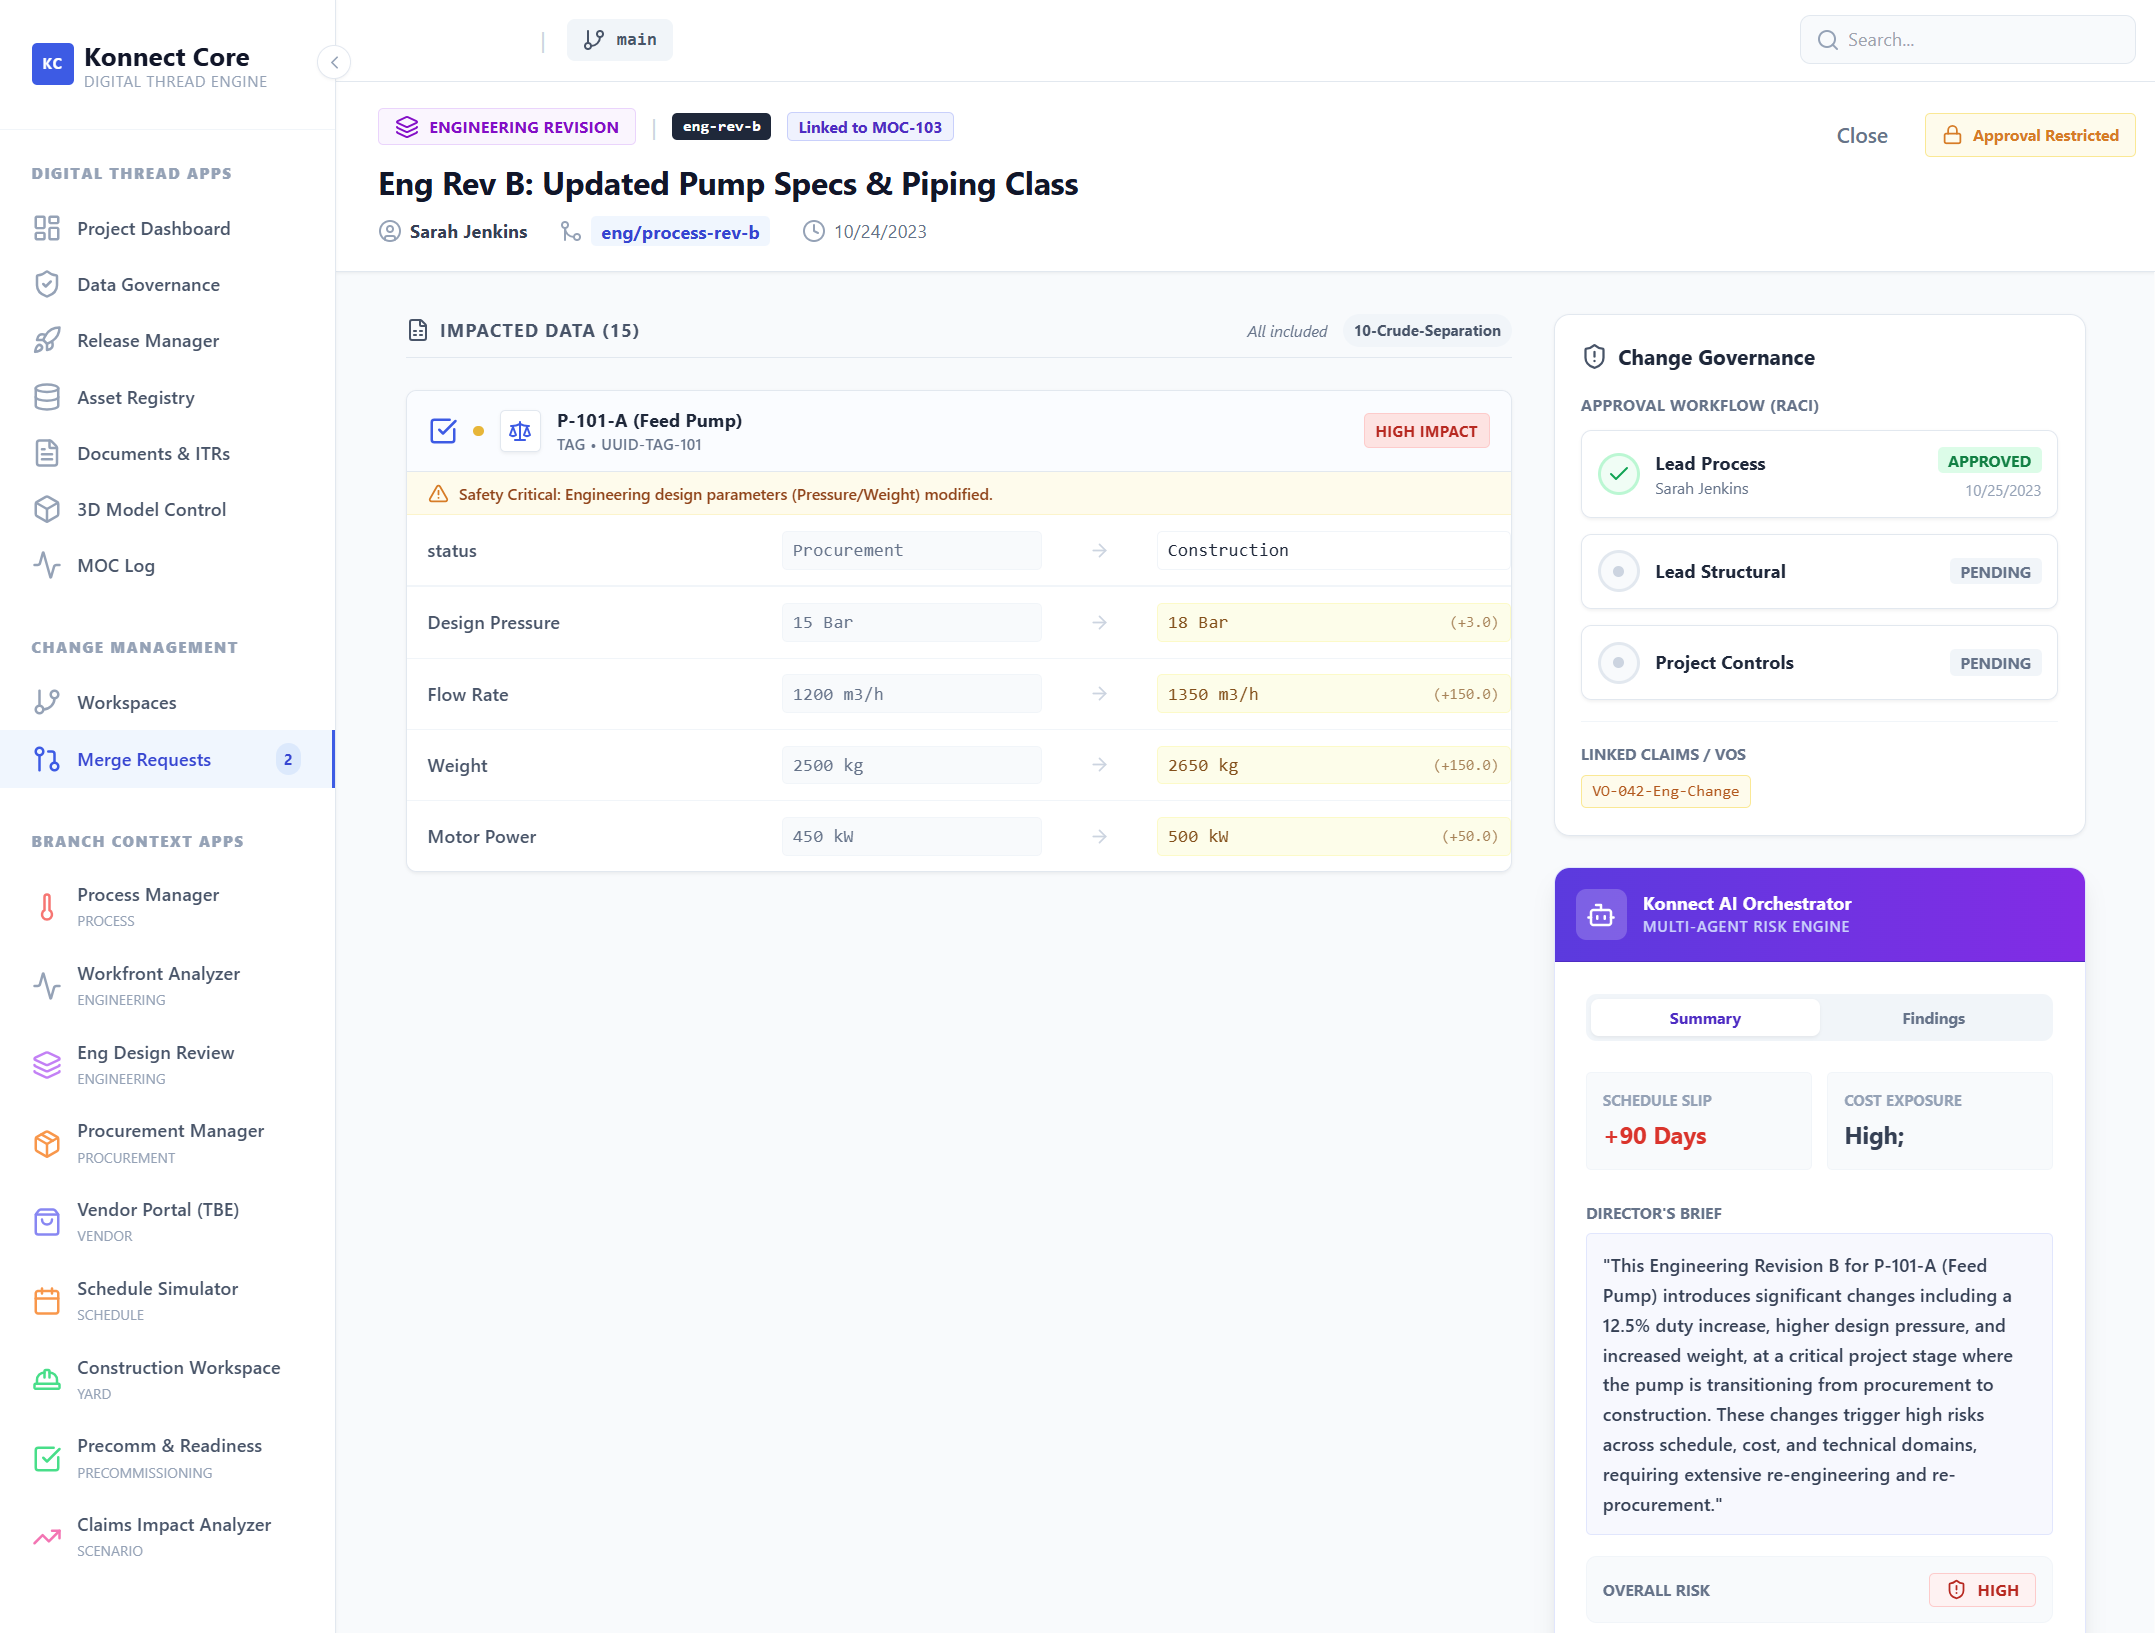Open the Claims Impact Analyzer
The image size is (2155, 1633).
click(x=174, y=1524)
